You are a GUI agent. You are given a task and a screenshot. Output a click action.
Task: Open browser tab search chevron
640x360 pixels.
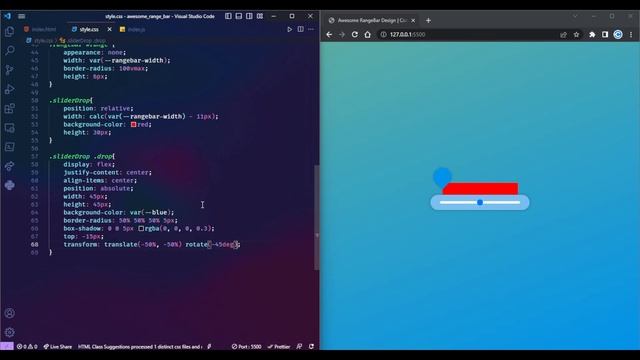575,16
